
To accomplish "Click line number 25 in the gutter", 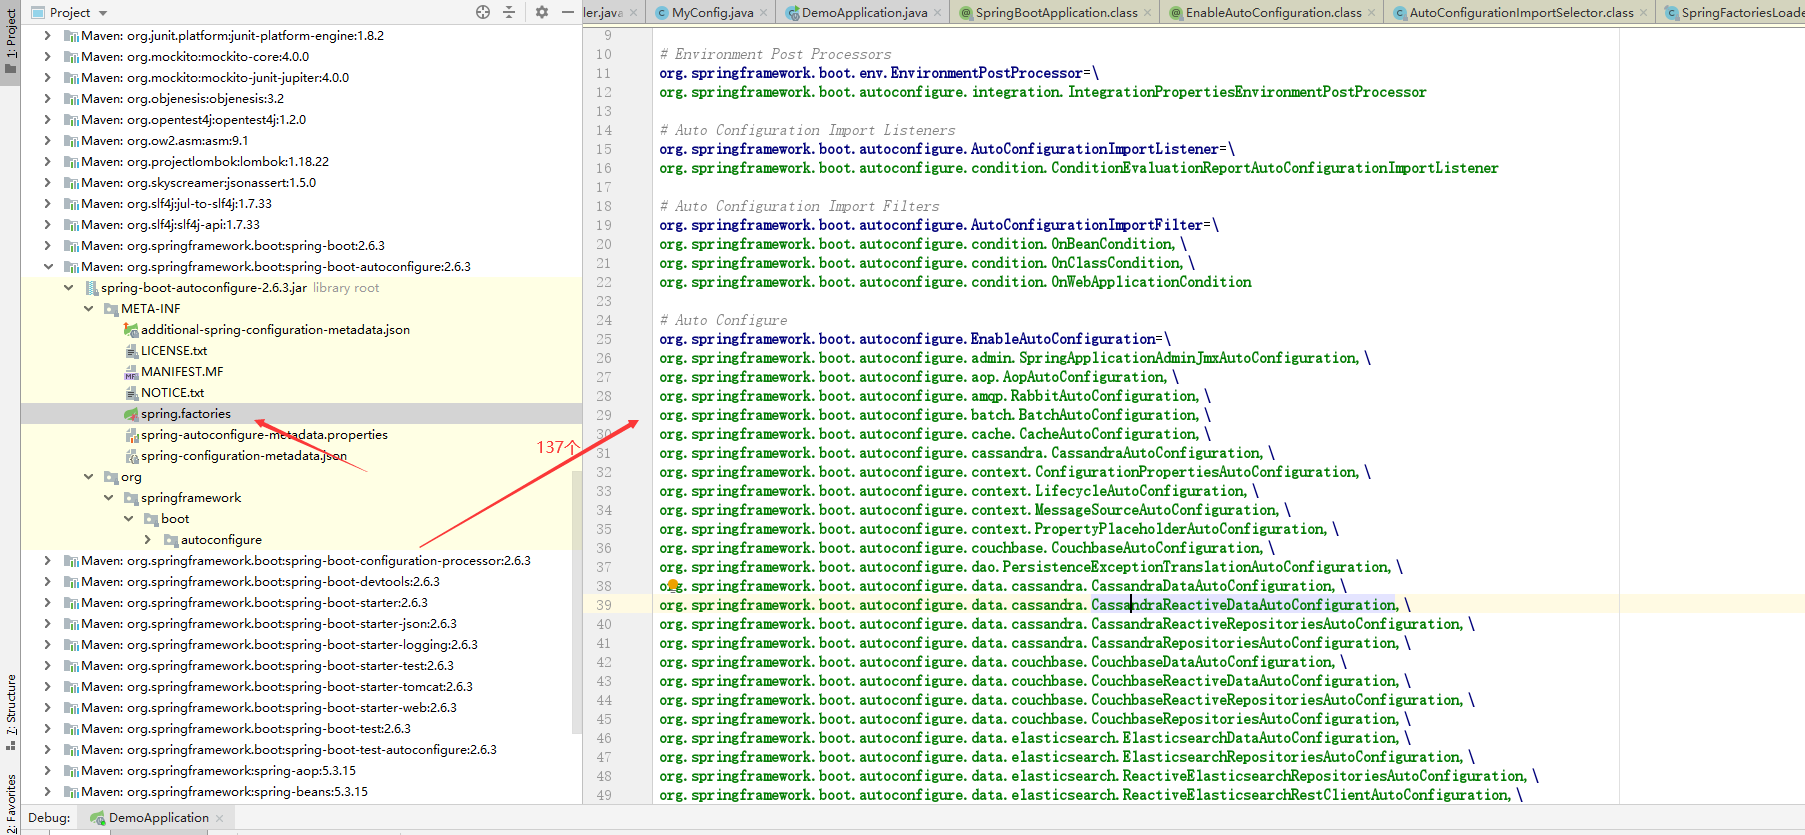I will tap(604, 339).
